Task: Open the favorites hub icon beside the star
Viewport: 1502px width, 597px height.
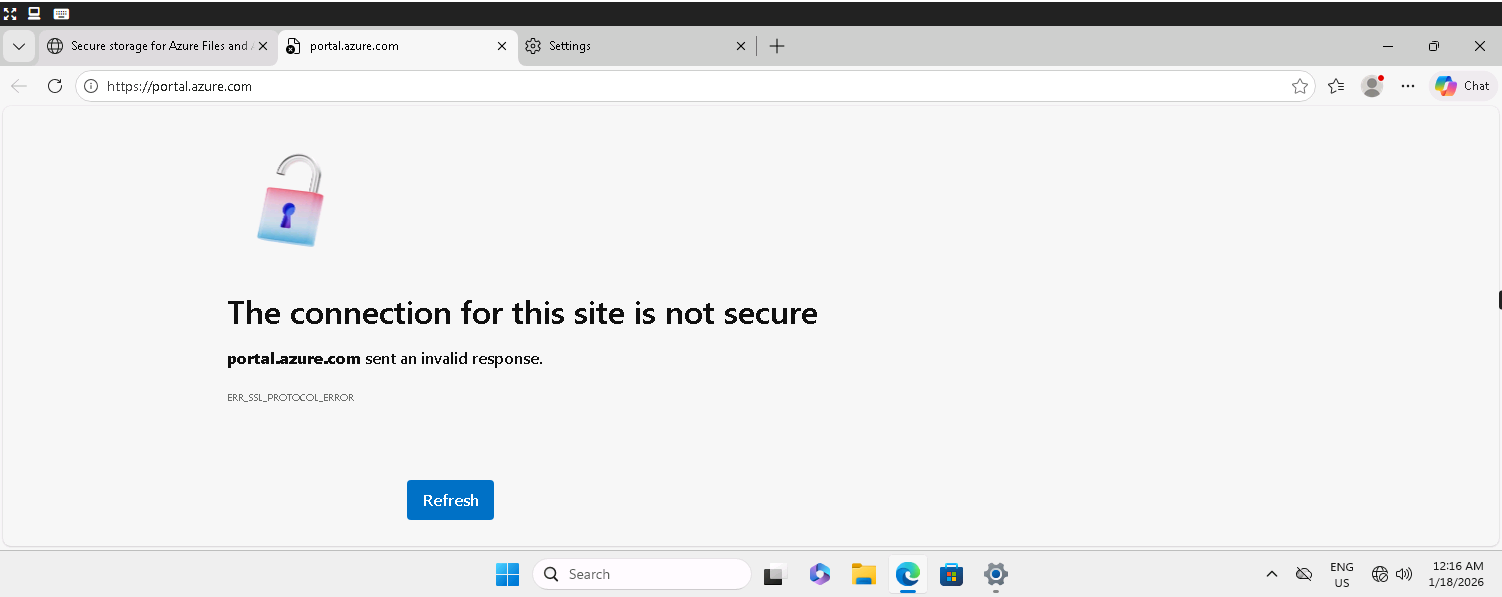Action: pyautogui.click(x=1336, y=86)
